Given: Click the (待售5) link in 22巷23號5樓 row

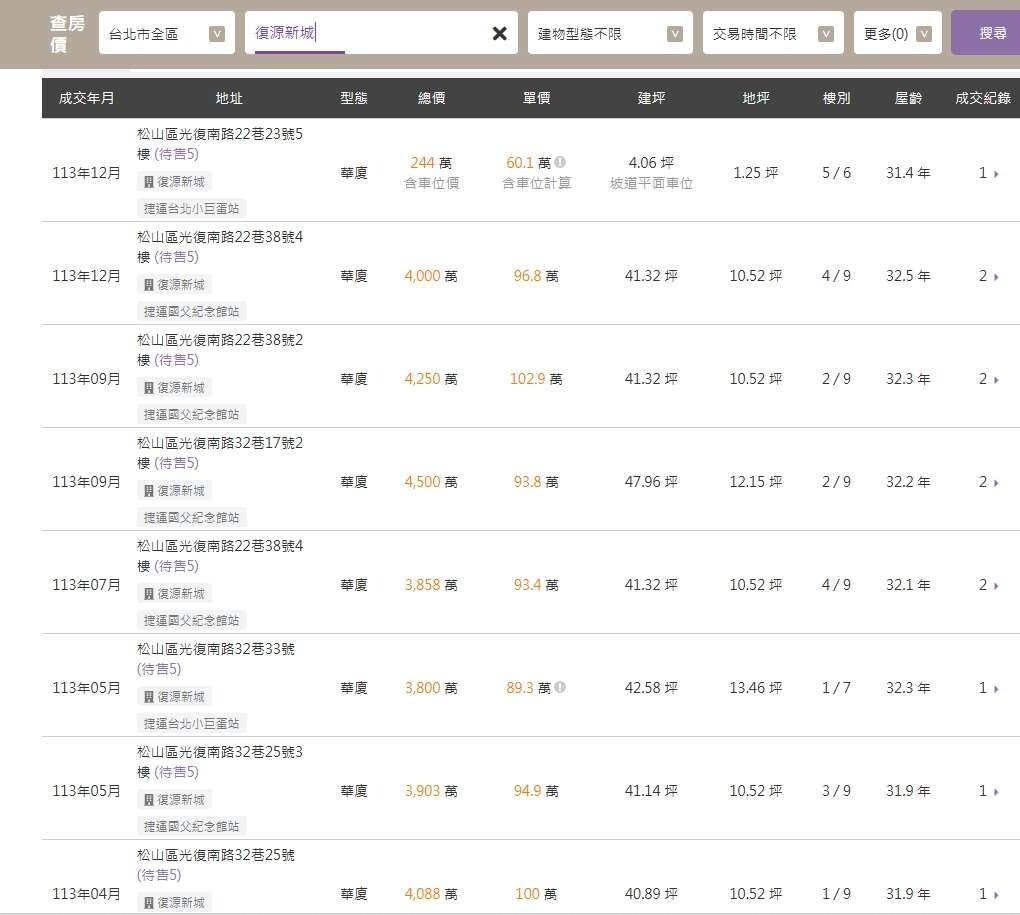Looking at the screenshot, I should pos(176,154).
